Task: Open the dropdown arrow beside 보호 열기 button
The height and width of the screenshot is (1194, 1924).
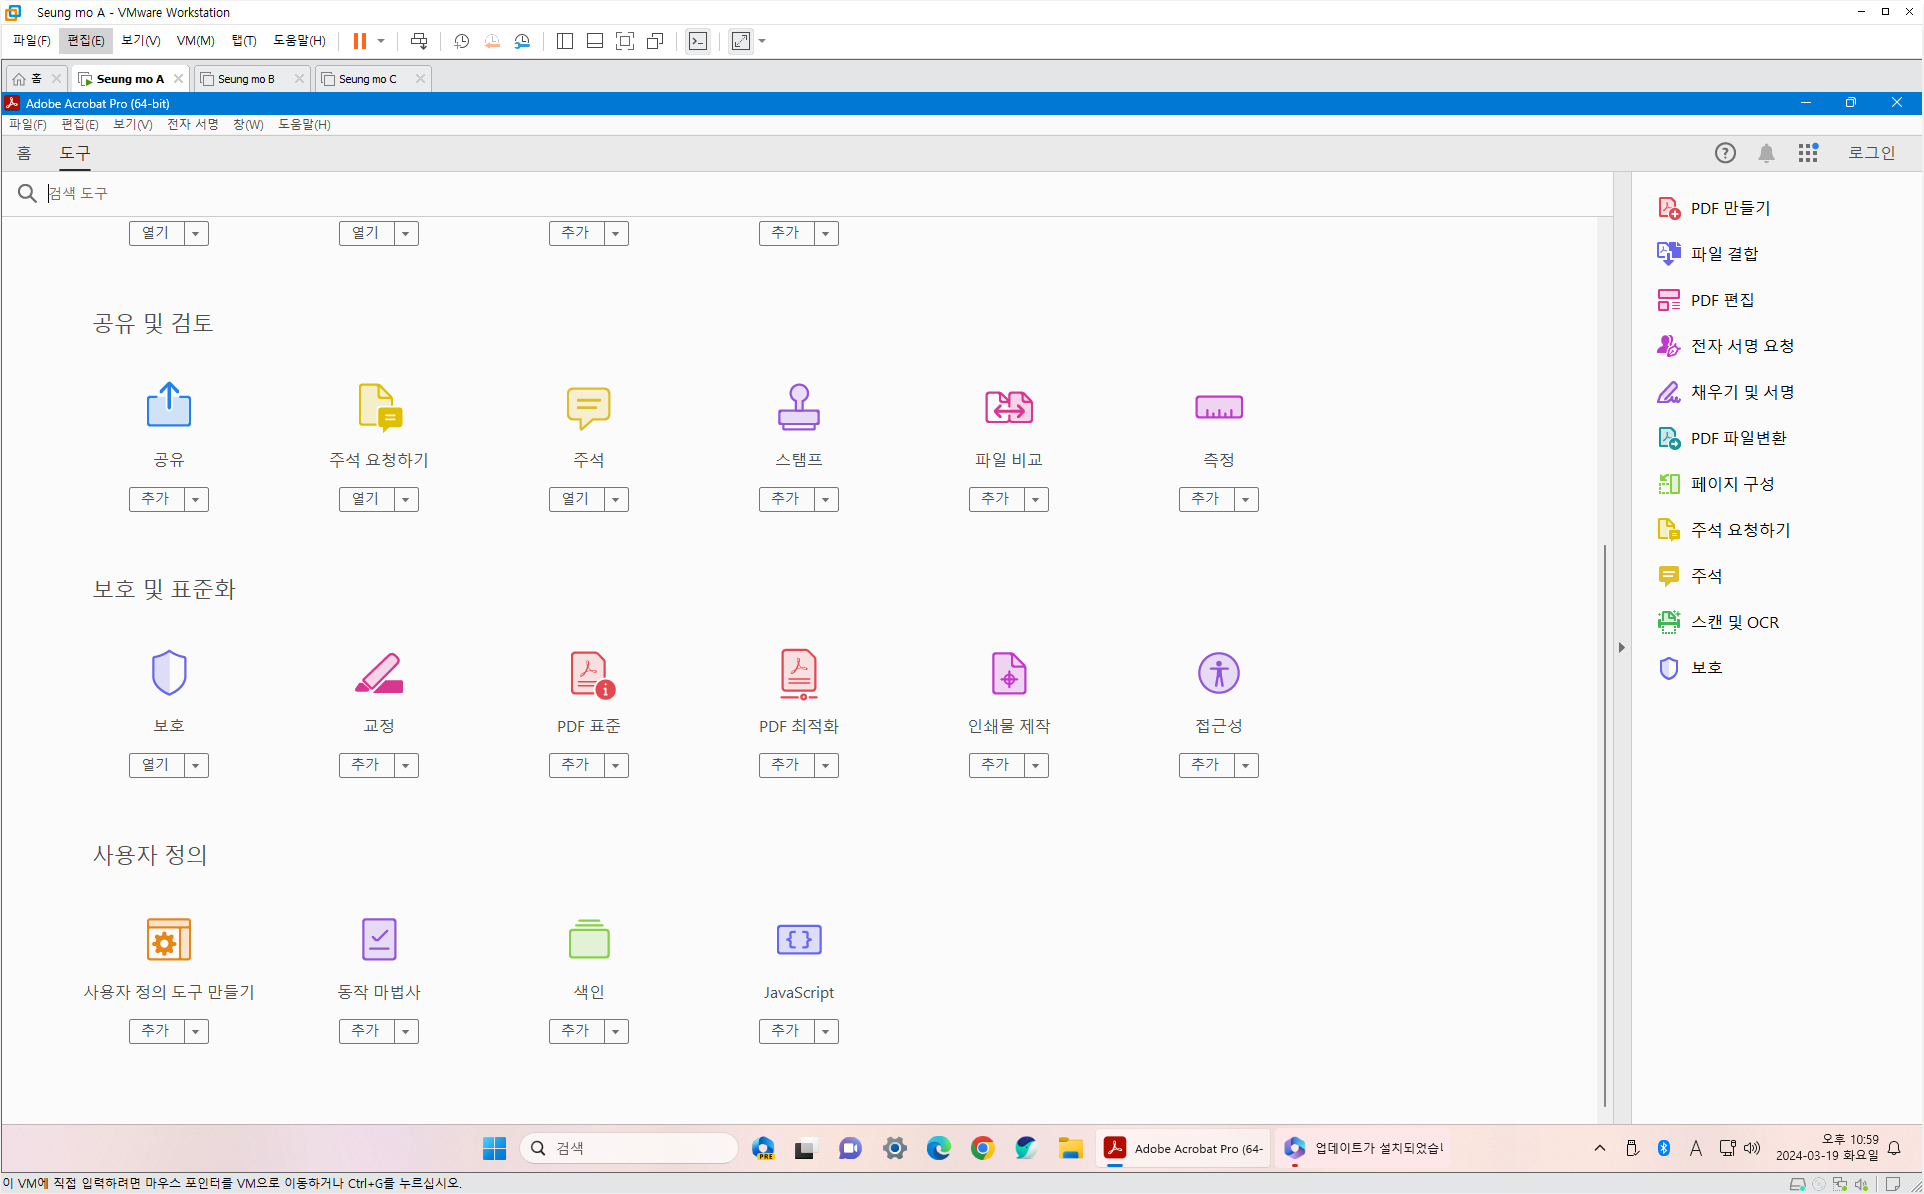Action: point(196,765)
